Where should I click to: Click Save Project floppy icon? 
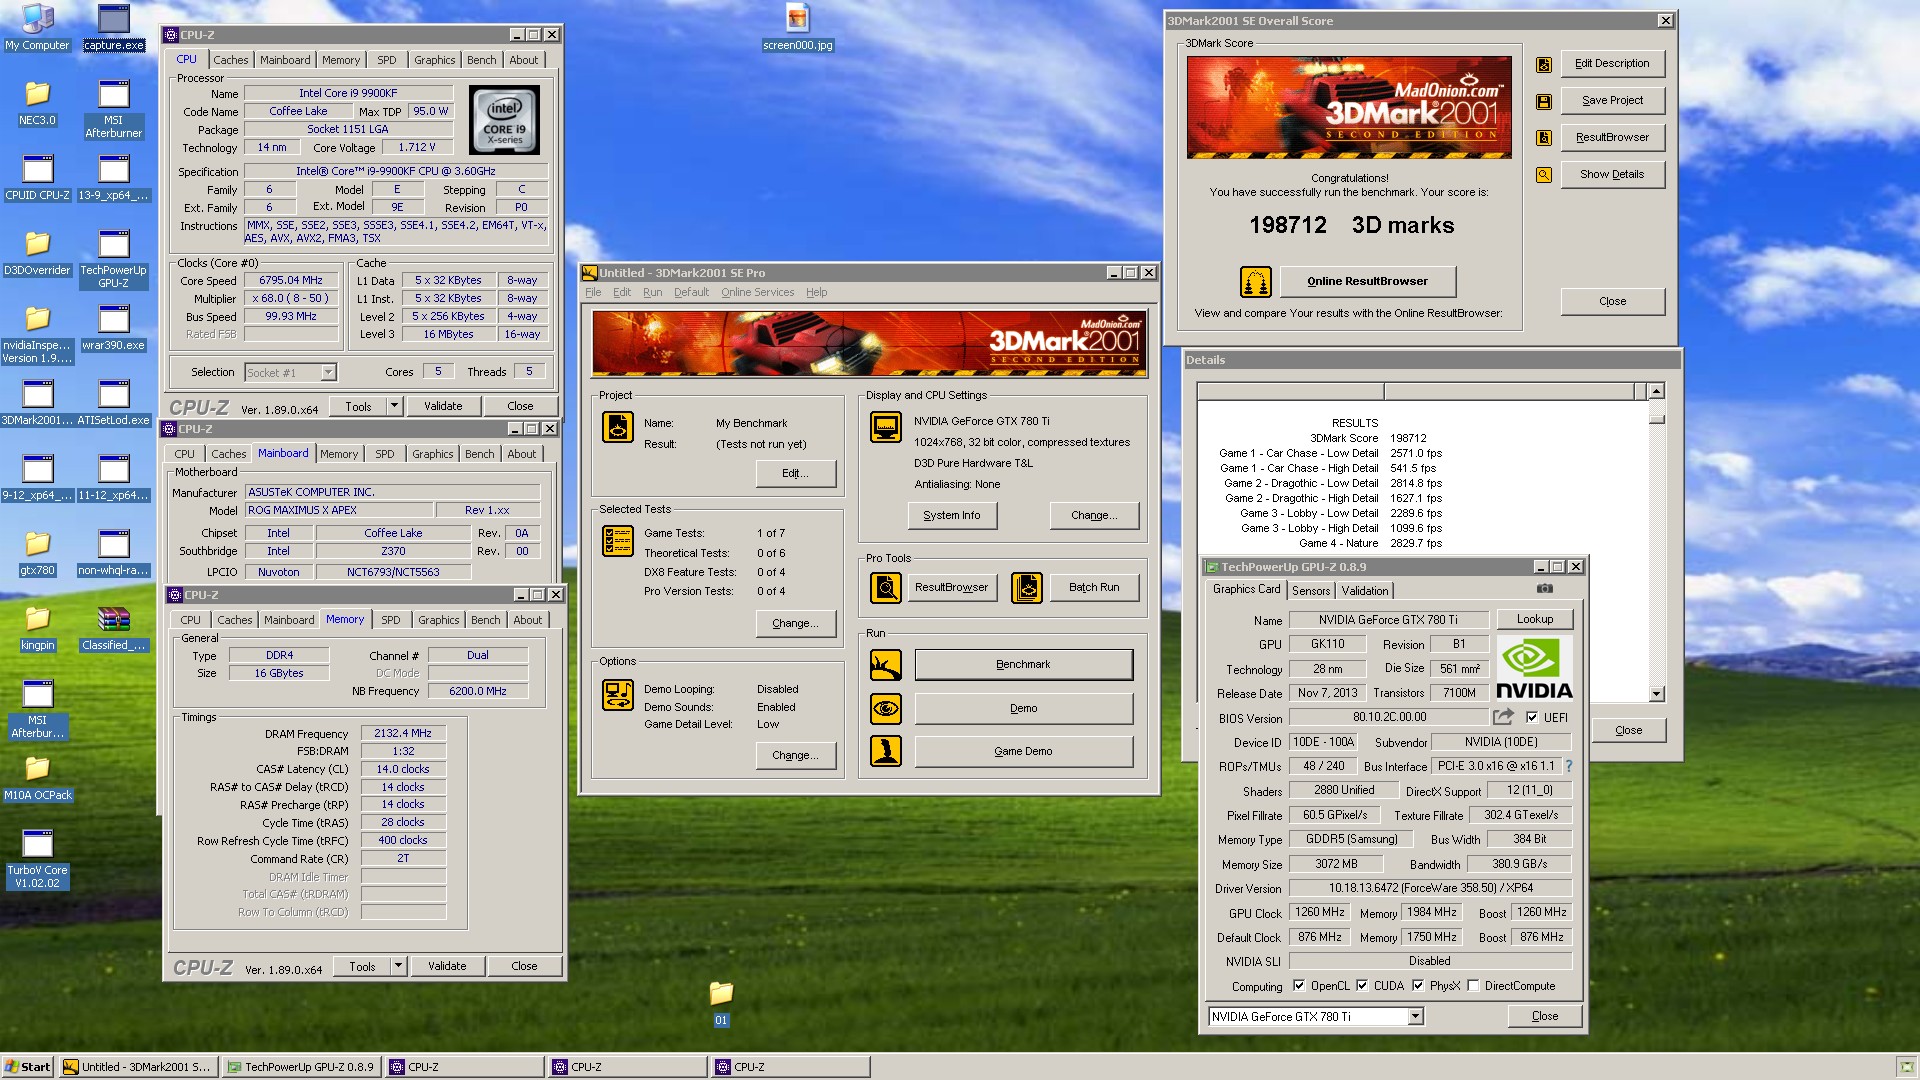click(1544, 101)
